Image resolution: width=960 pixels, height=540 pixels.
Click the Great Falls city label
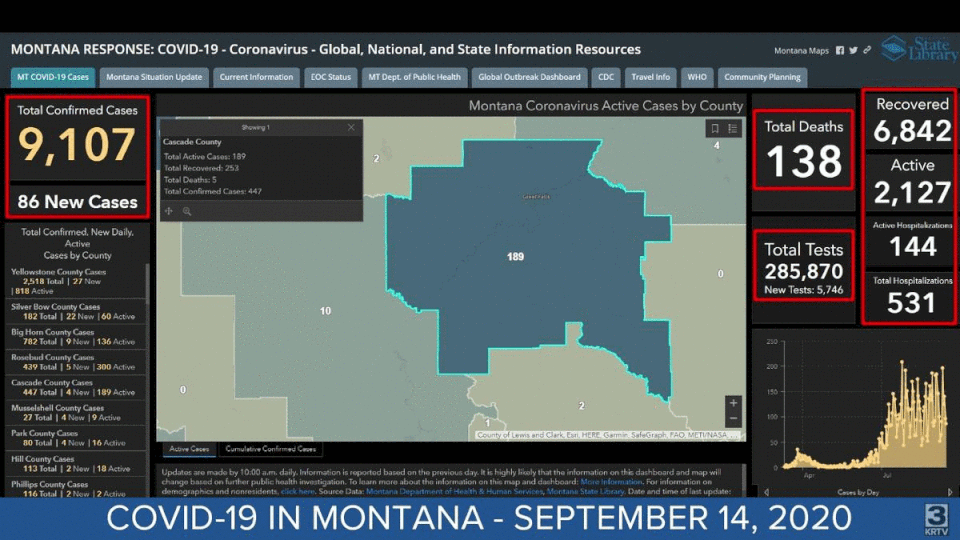pyautogui.click(x=536, y=197)
